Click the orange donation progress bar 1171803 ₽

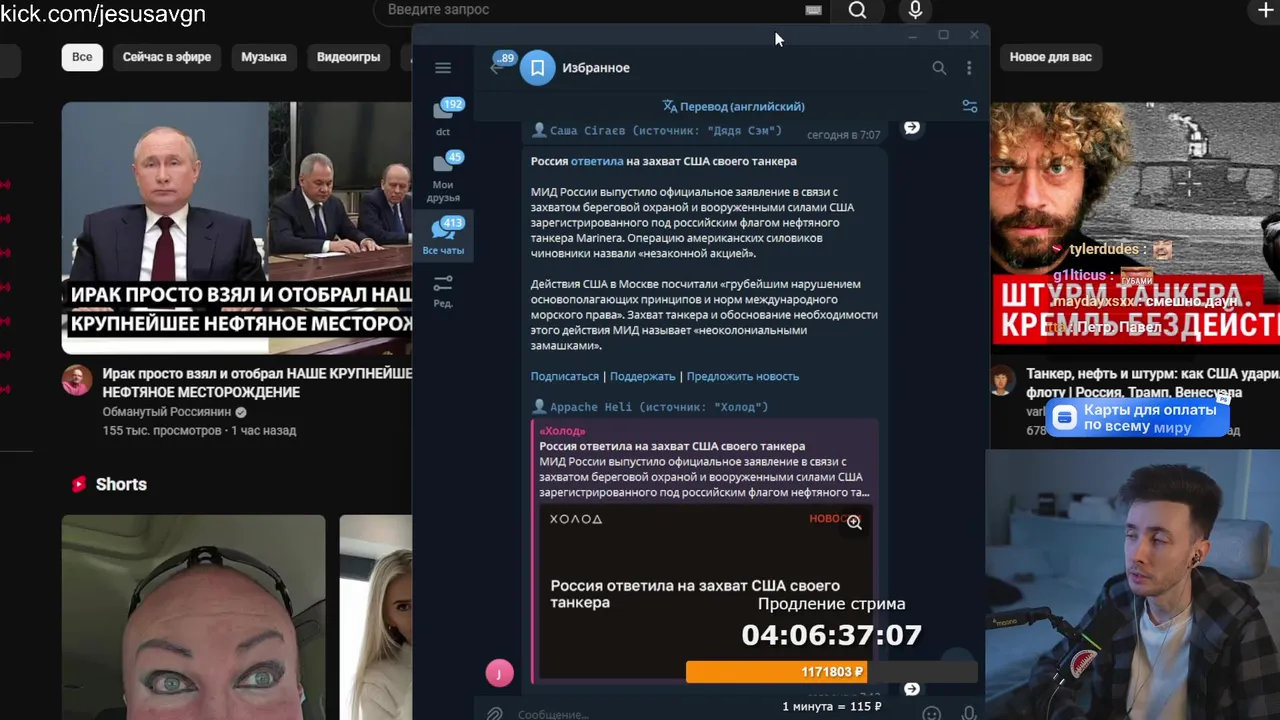click(831, 672)
